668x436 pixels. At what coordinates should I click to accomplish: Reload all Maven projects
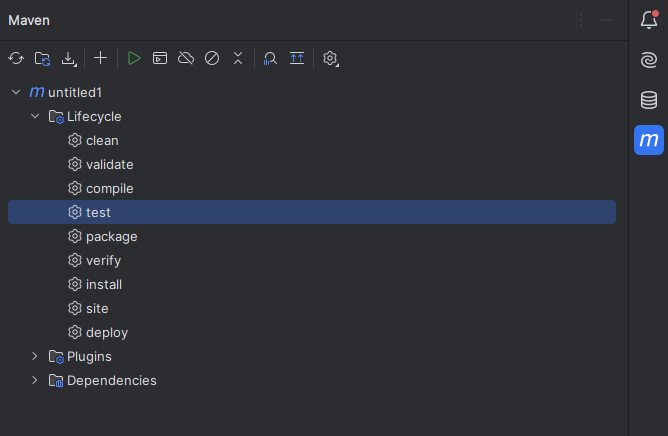pyautogui.click(x=16, y=59)
